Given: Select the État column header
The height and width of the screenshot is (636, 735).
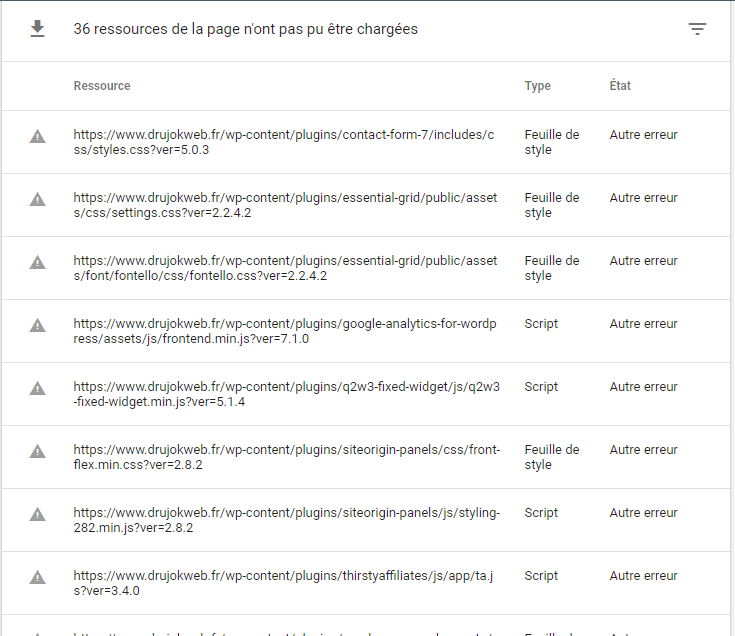Looking at the screenshot, I should (620, 85).
